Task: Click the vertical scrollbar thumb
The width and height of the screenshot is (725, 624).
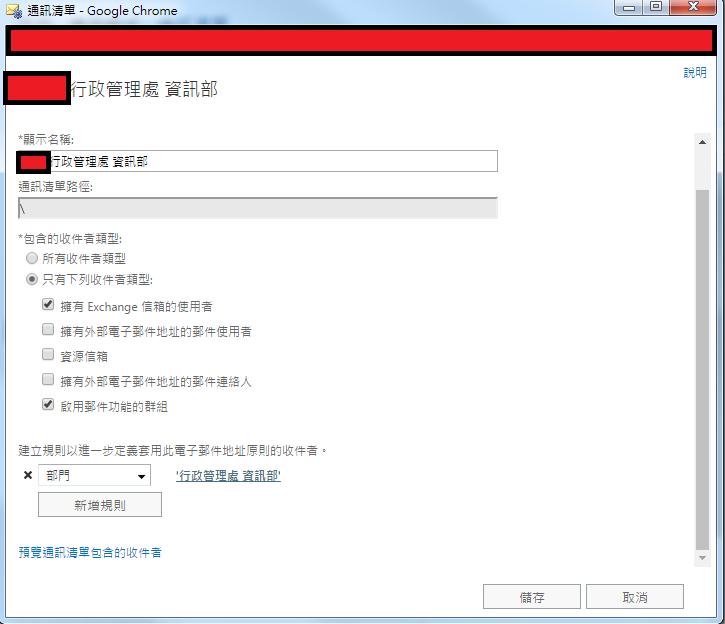Action: [702, 370]
